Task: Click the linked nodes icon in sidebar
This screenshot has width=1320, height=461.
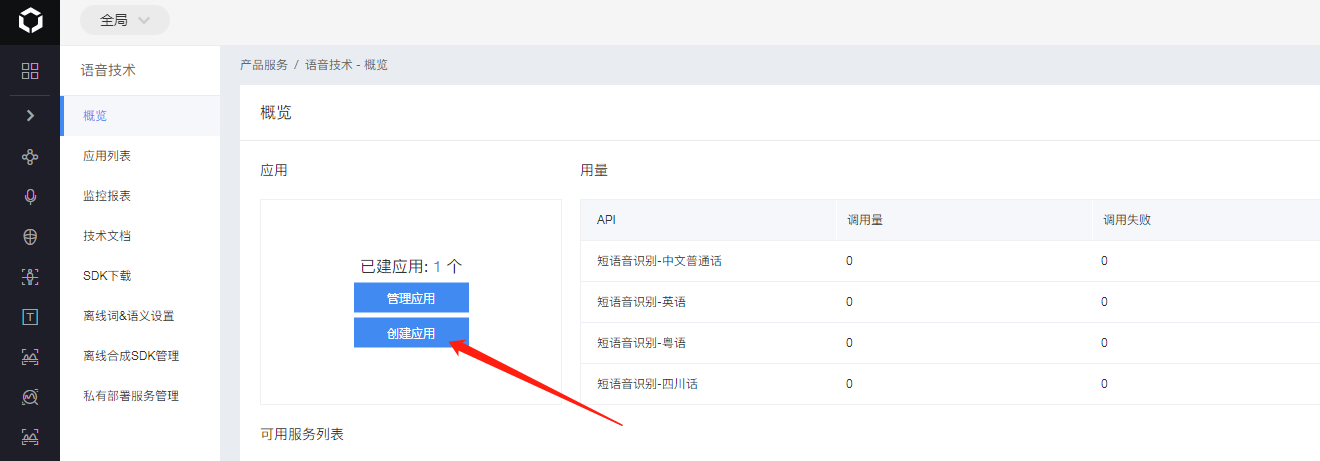Action: [30, 157]
